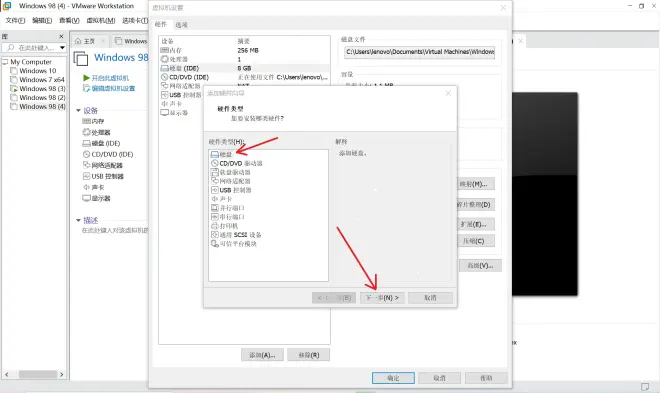
Task: Select Windows 98 (3) in library tree
Action: pyautogui.click(x=43, y=89)
